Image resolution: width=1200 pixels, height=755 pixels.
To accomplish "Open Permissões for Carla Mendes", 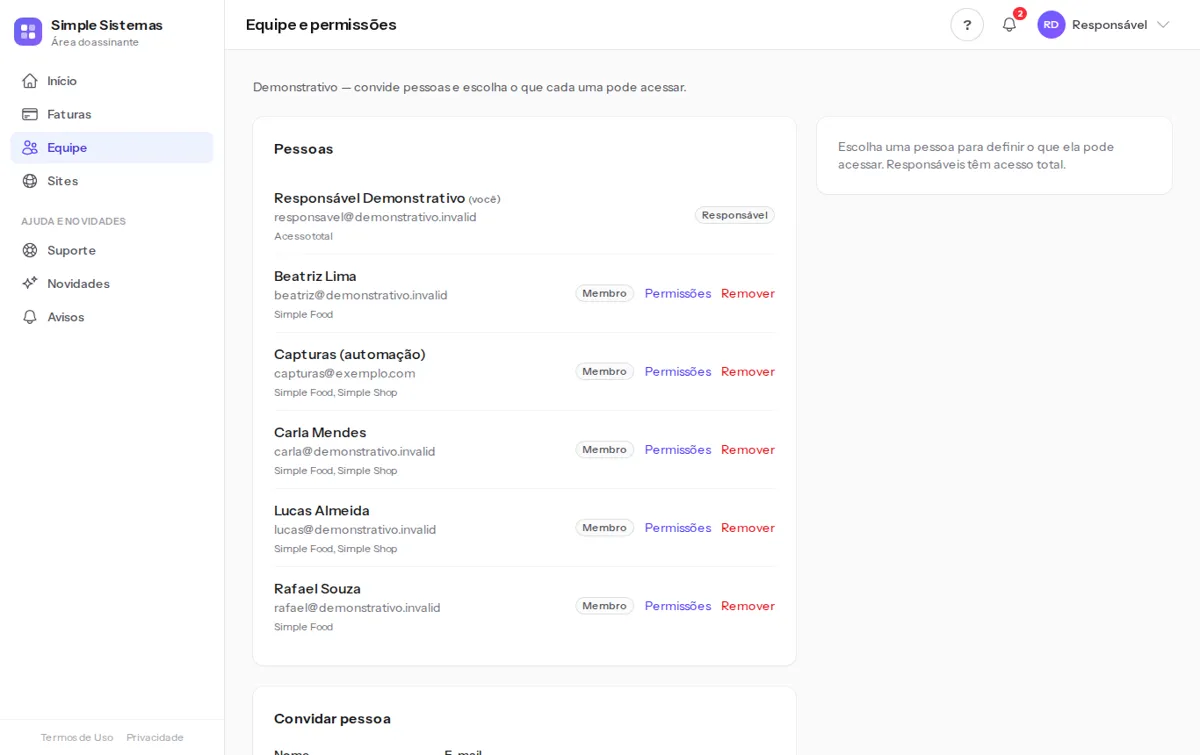I will [x=678, y=449].
